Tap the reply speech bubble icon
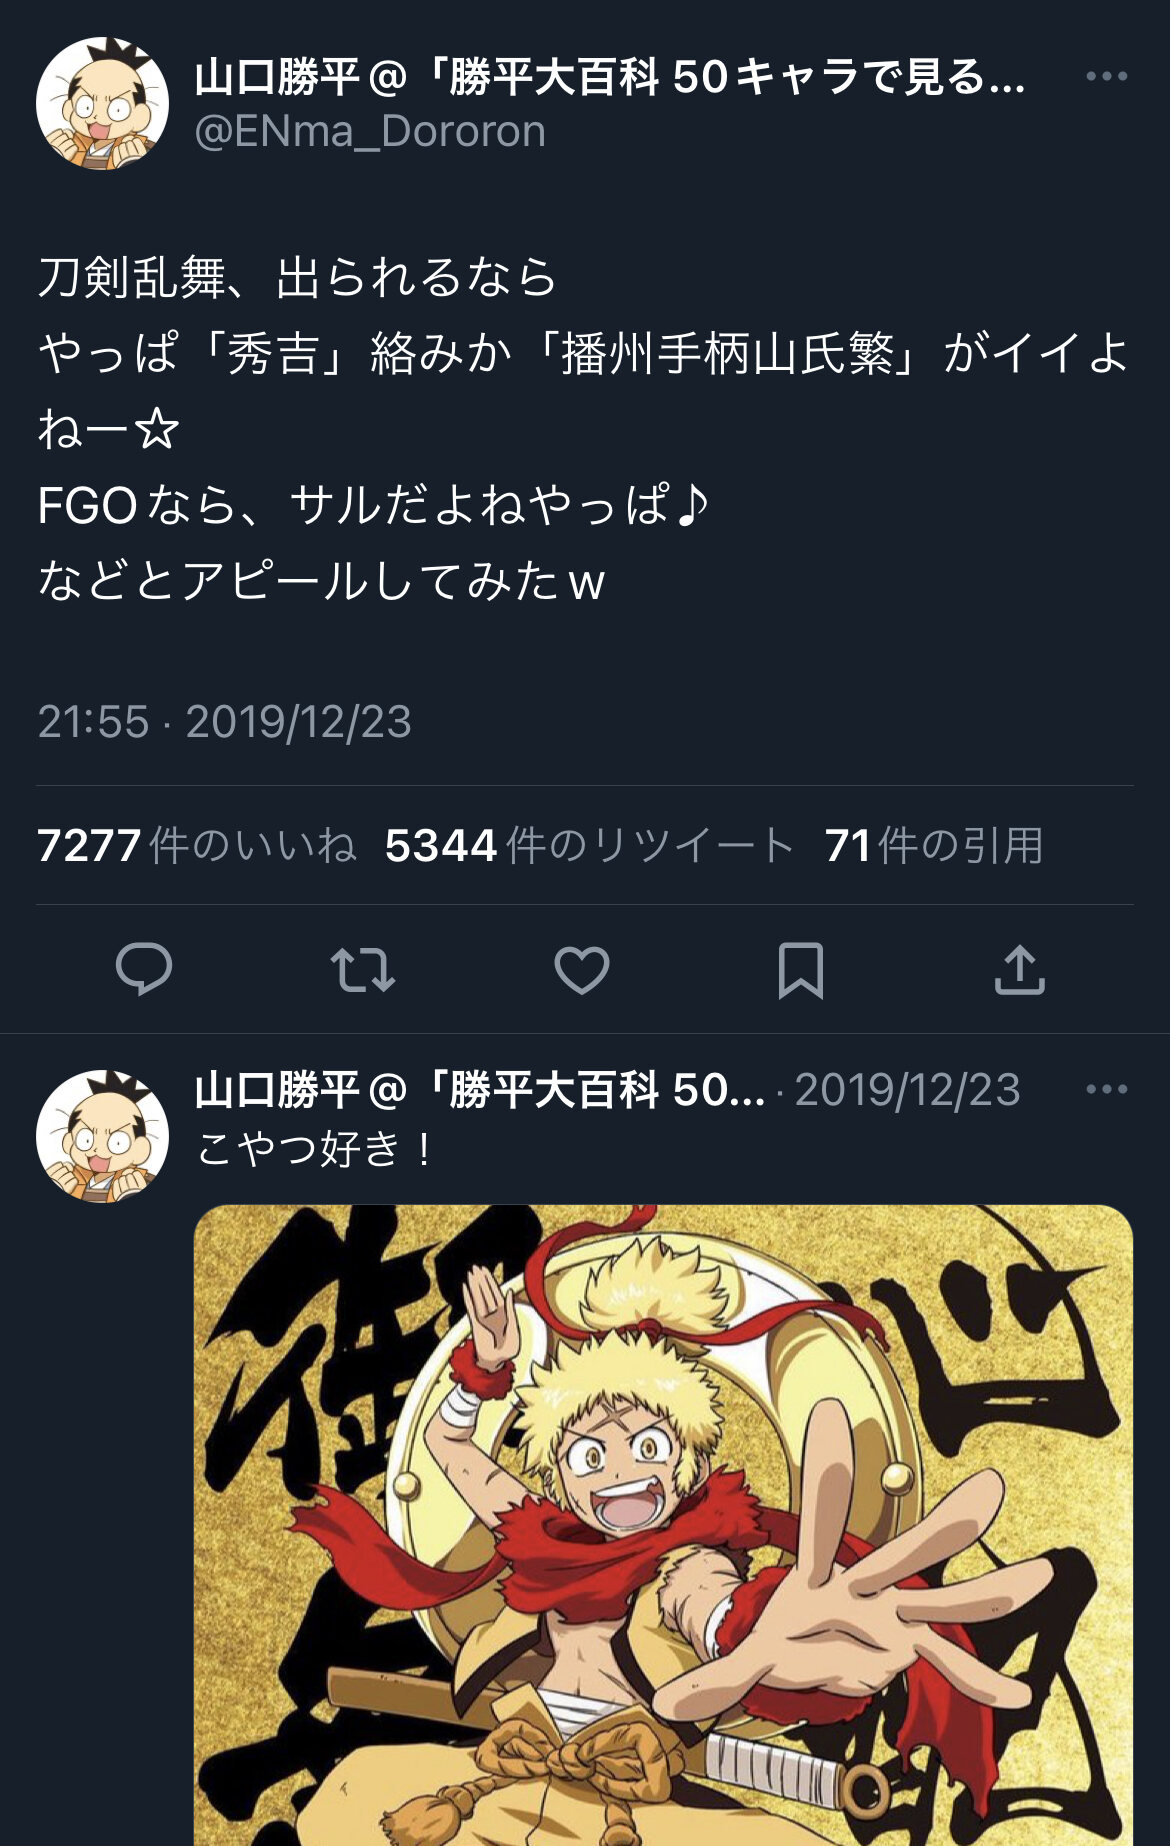1170x1846 pixels. click(x=144, y=969)
